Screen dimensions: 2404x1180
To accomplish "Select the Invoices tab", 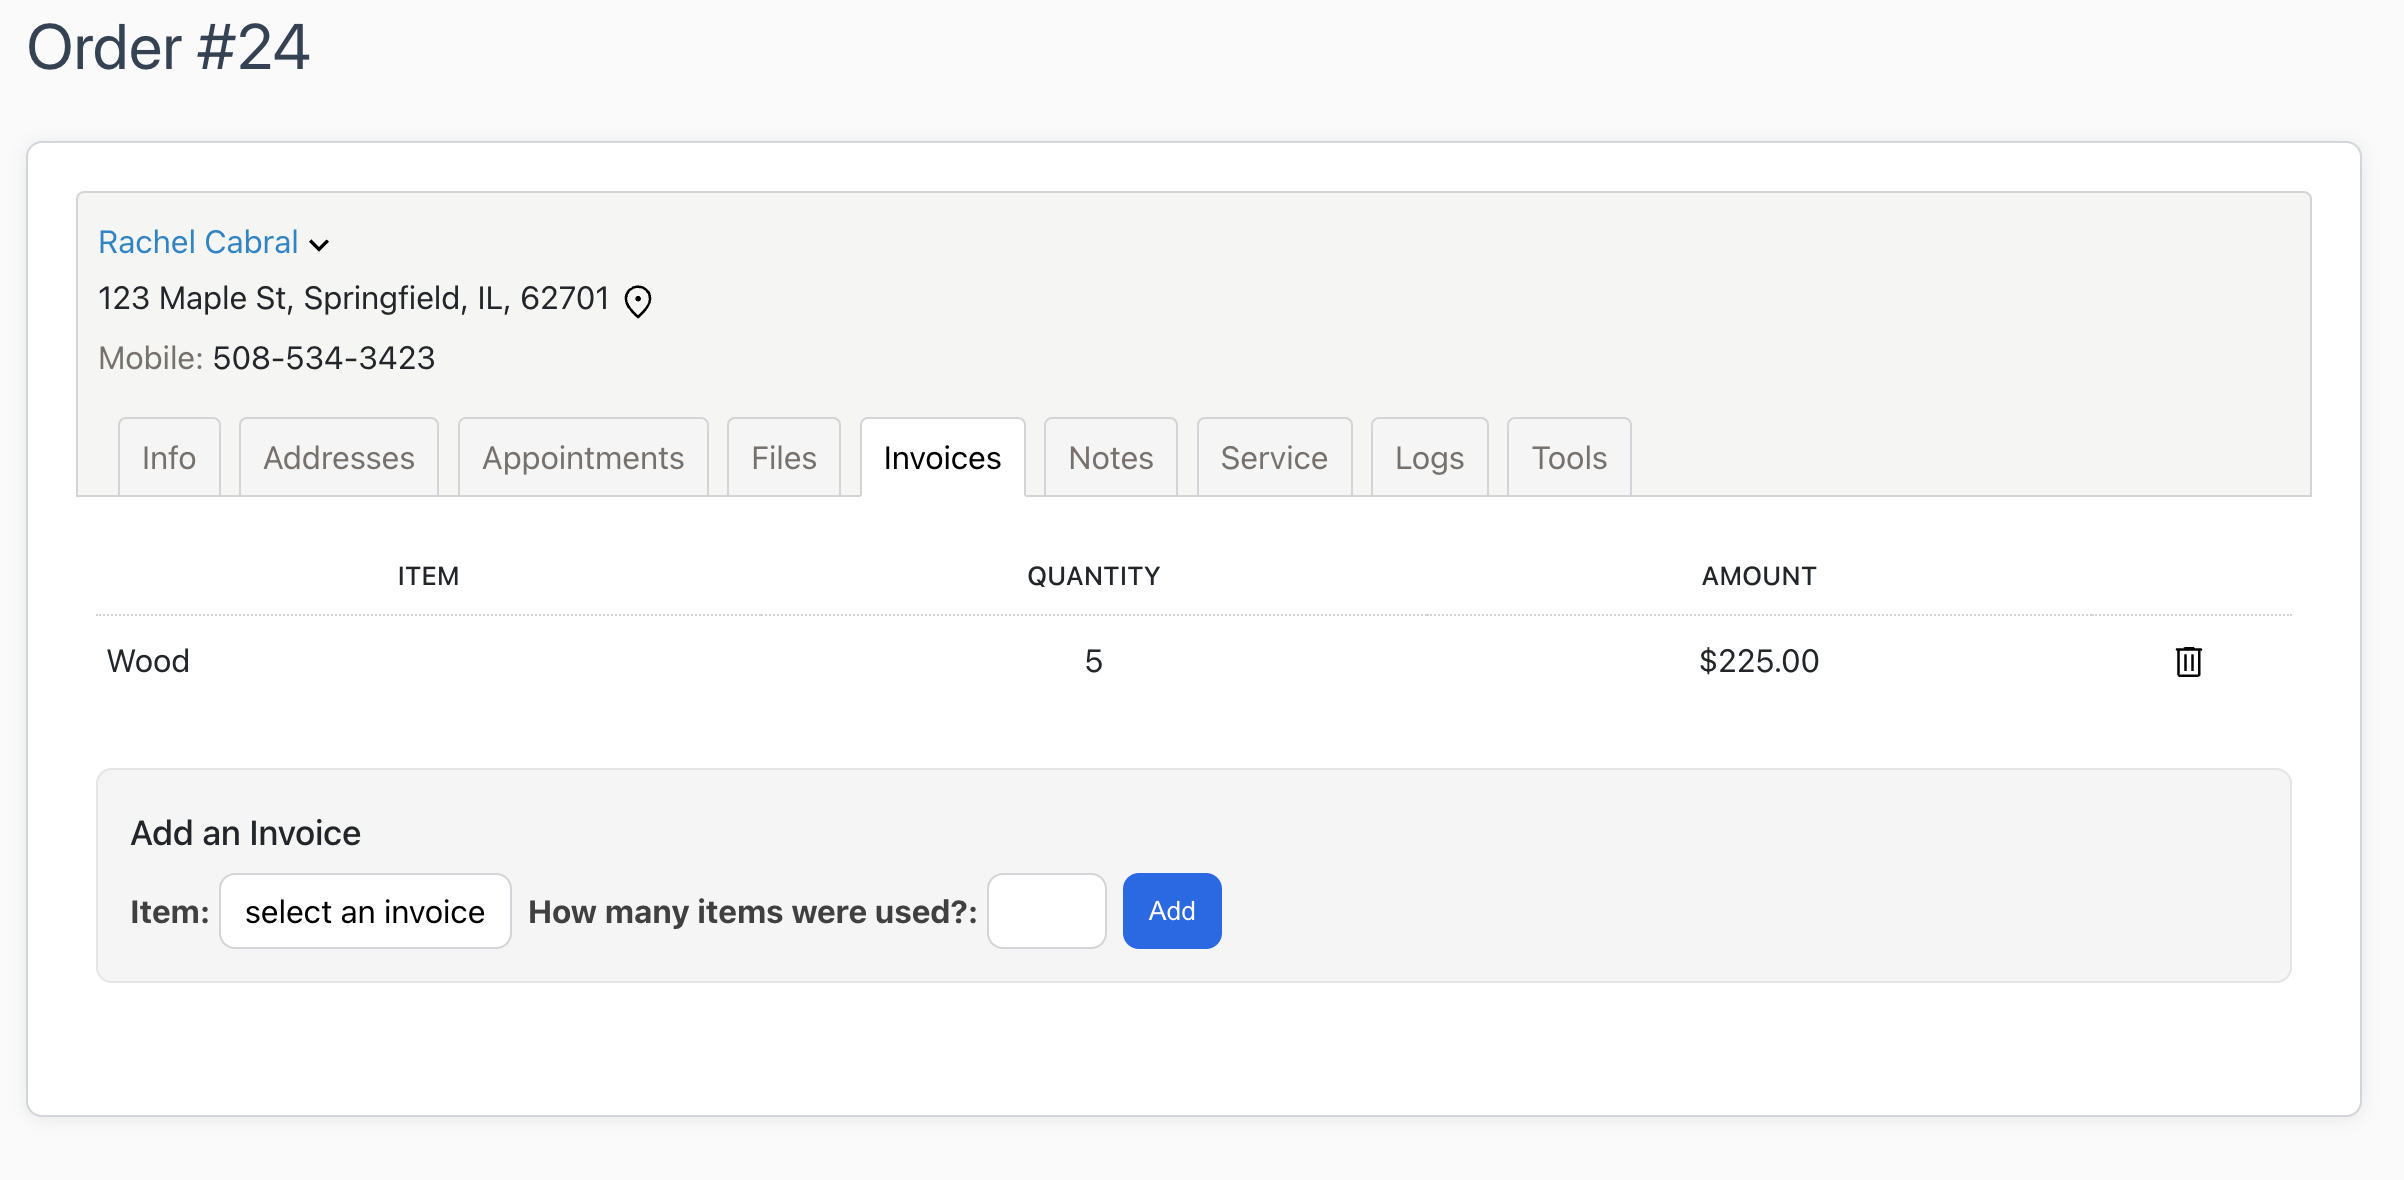I will click(x=943, y=457).
